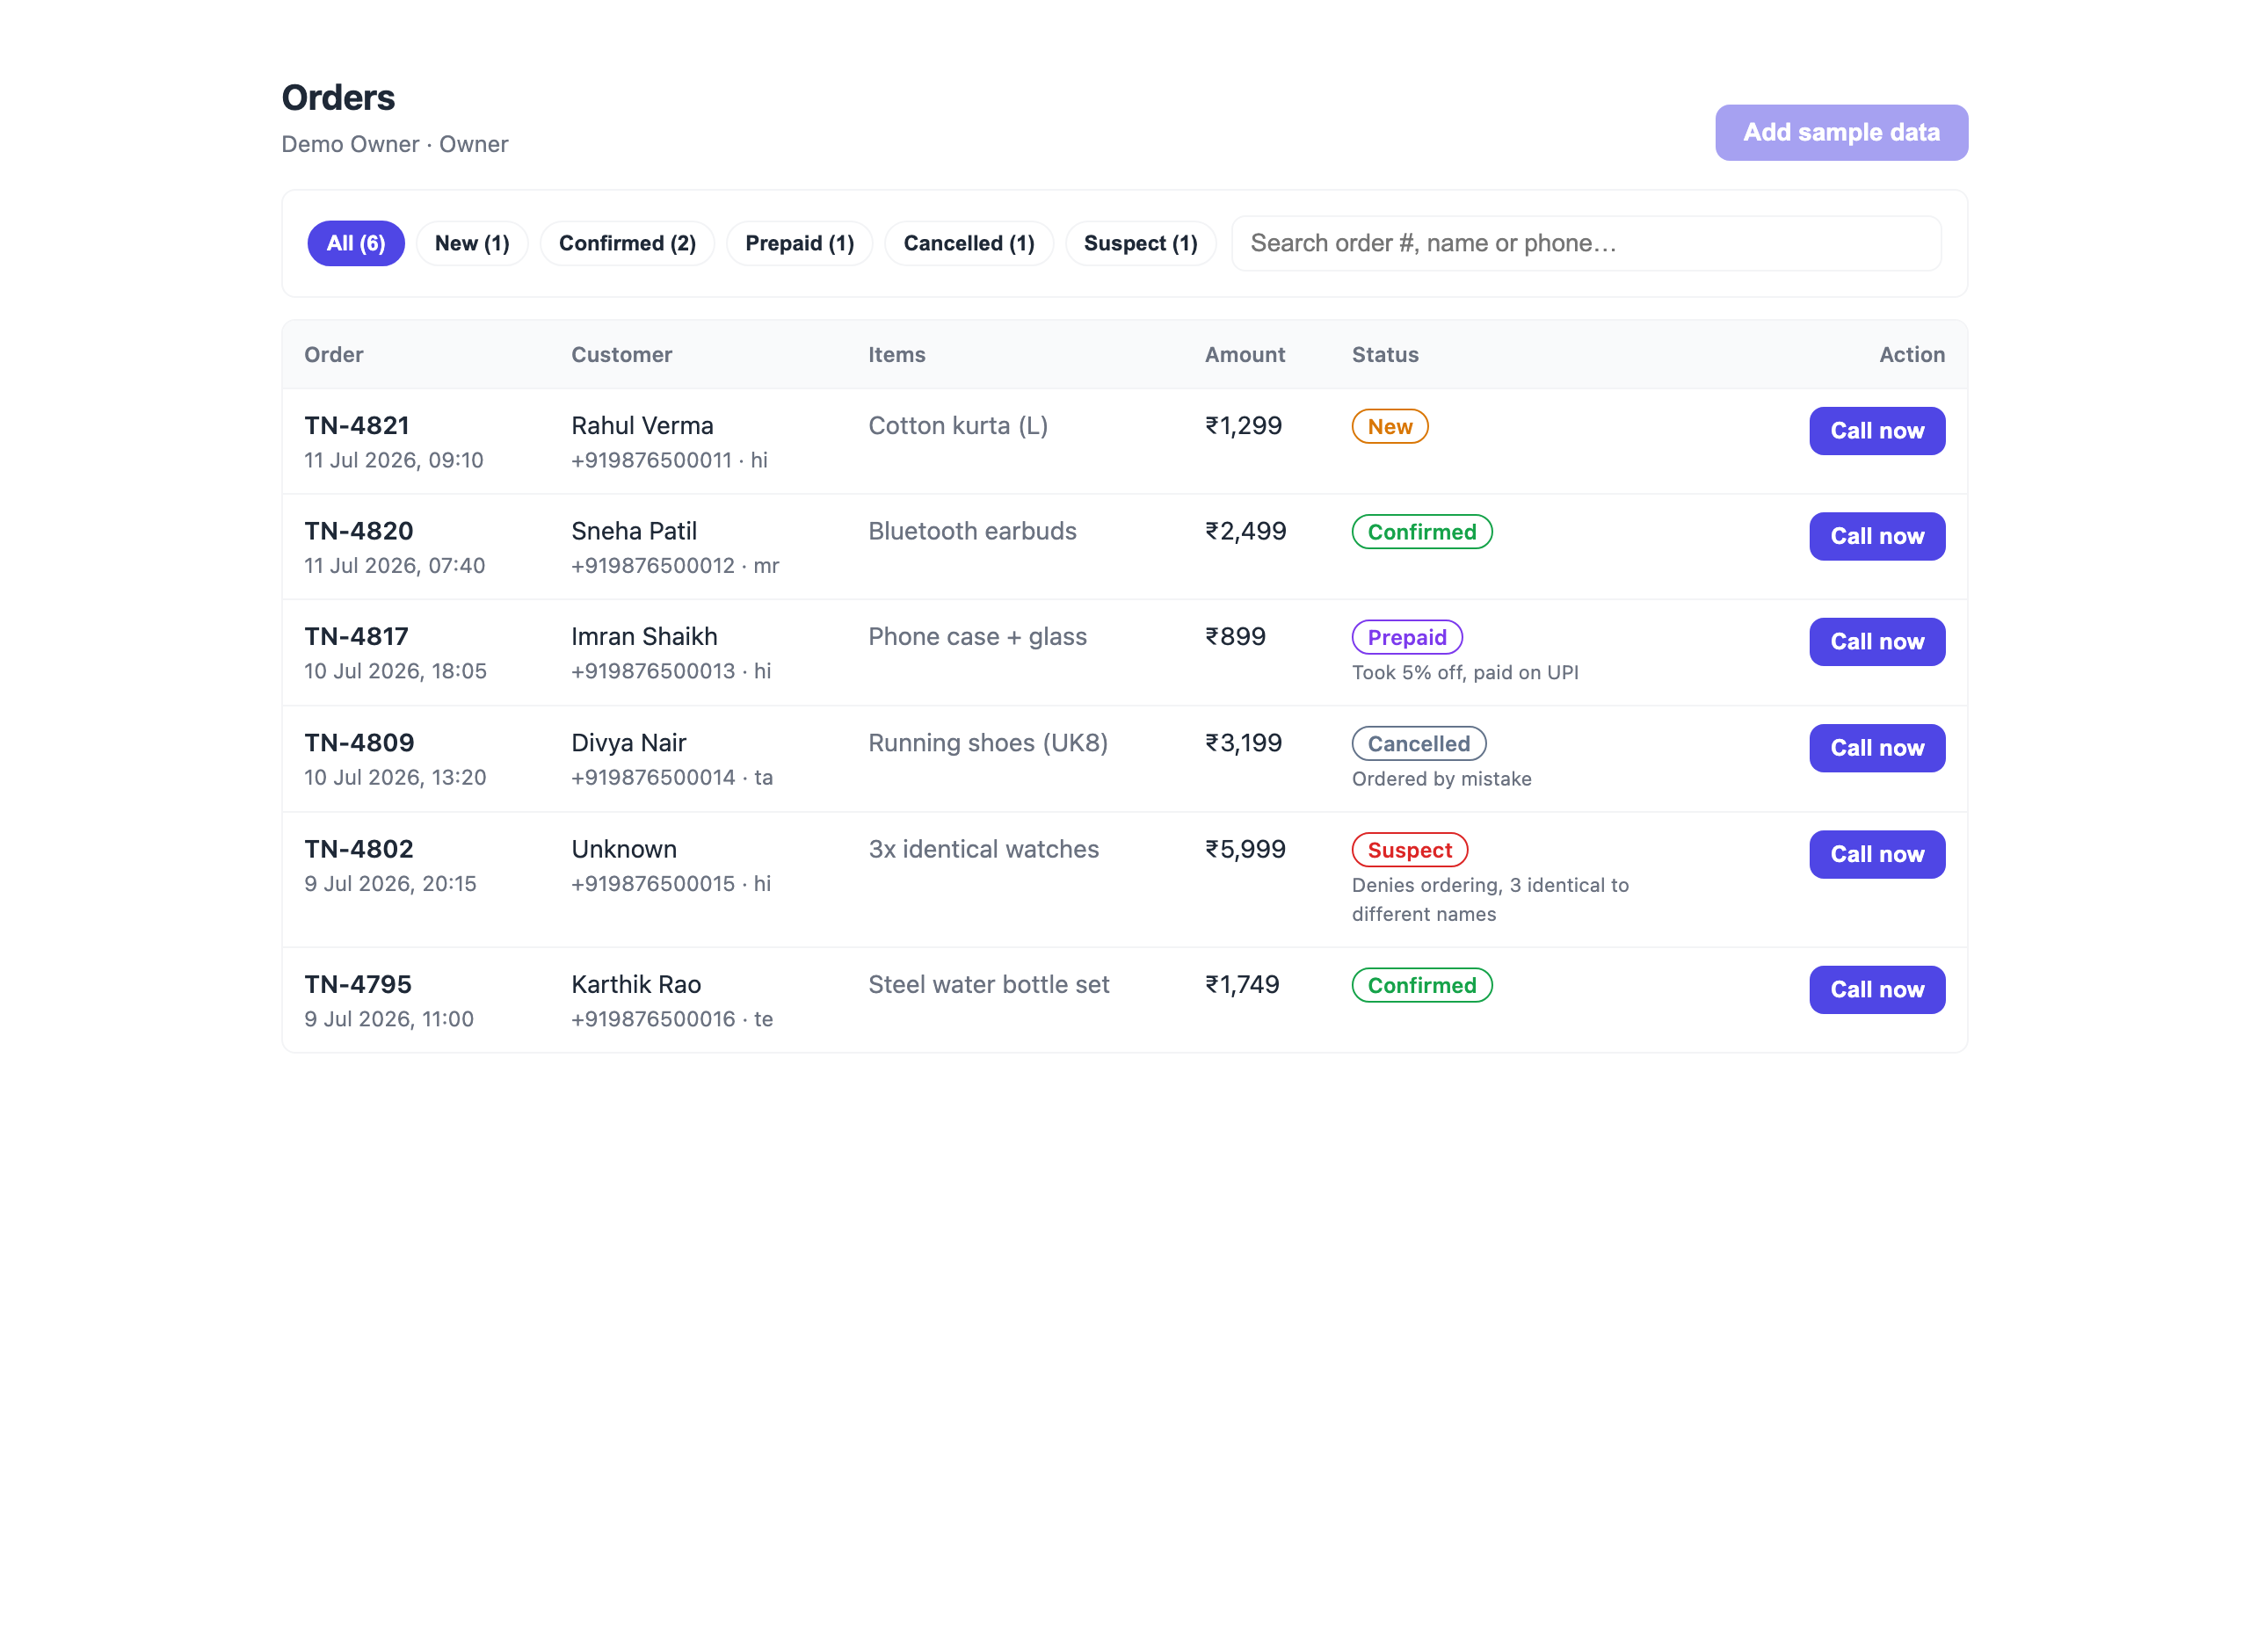The image size is (2250, 1652).
Task: View Suspect (1) orders
Action: [x=1140, y=243]
